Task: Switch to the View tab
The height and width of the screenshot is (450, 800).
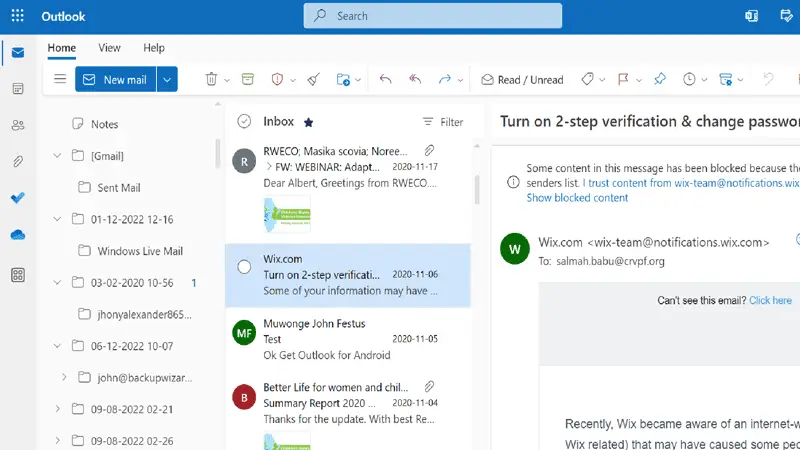Action: tap(109, 48)
